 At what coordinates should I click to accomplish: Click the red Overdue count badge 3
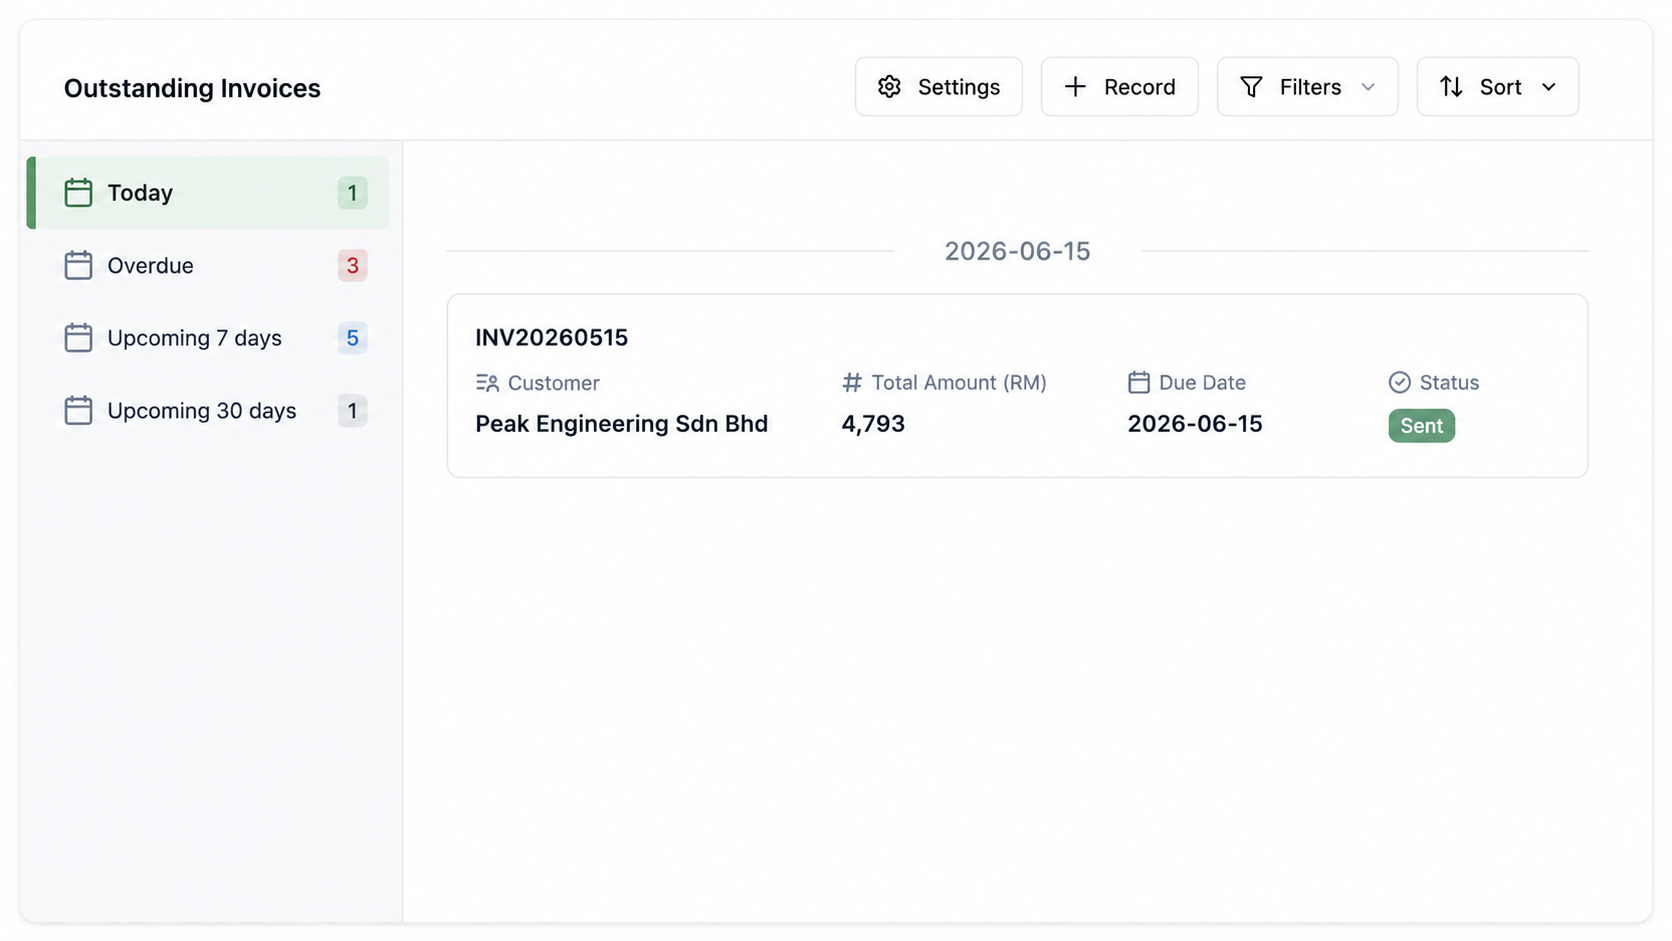(352, 265)
